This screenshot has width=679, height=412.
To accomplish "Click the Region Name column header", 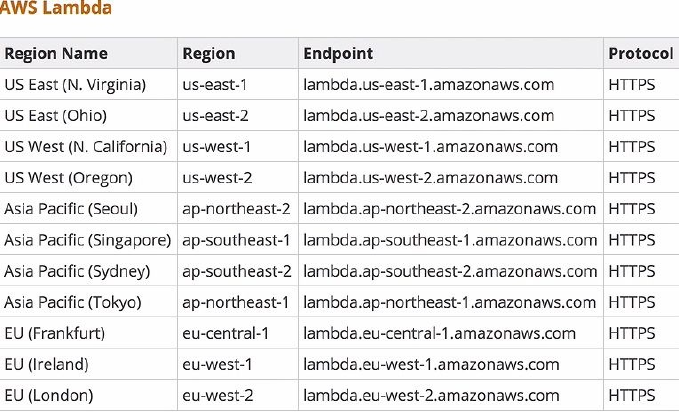I will pos(56,54).
